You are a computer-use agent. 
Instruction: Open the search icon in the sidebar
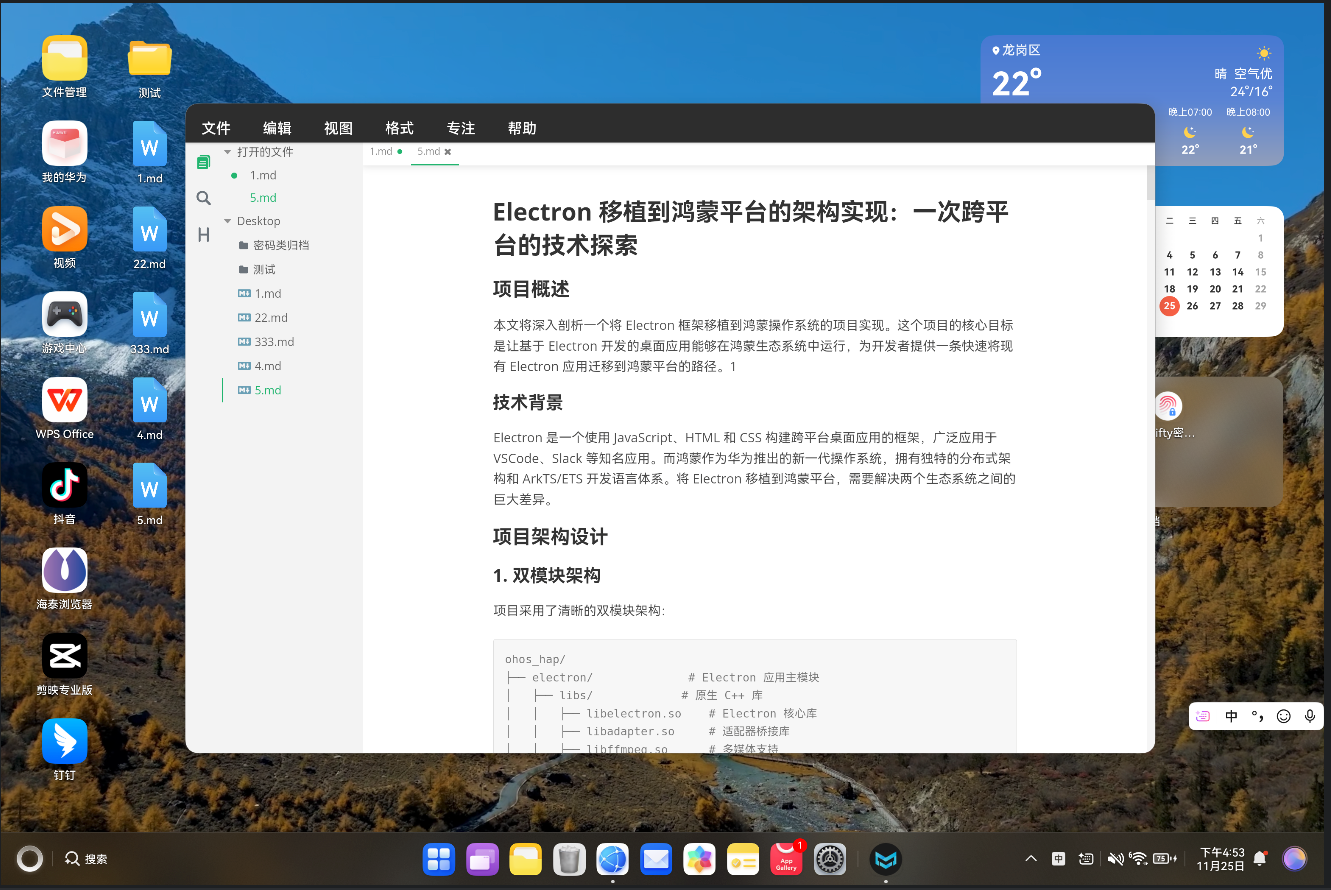[x=203, y=198]
